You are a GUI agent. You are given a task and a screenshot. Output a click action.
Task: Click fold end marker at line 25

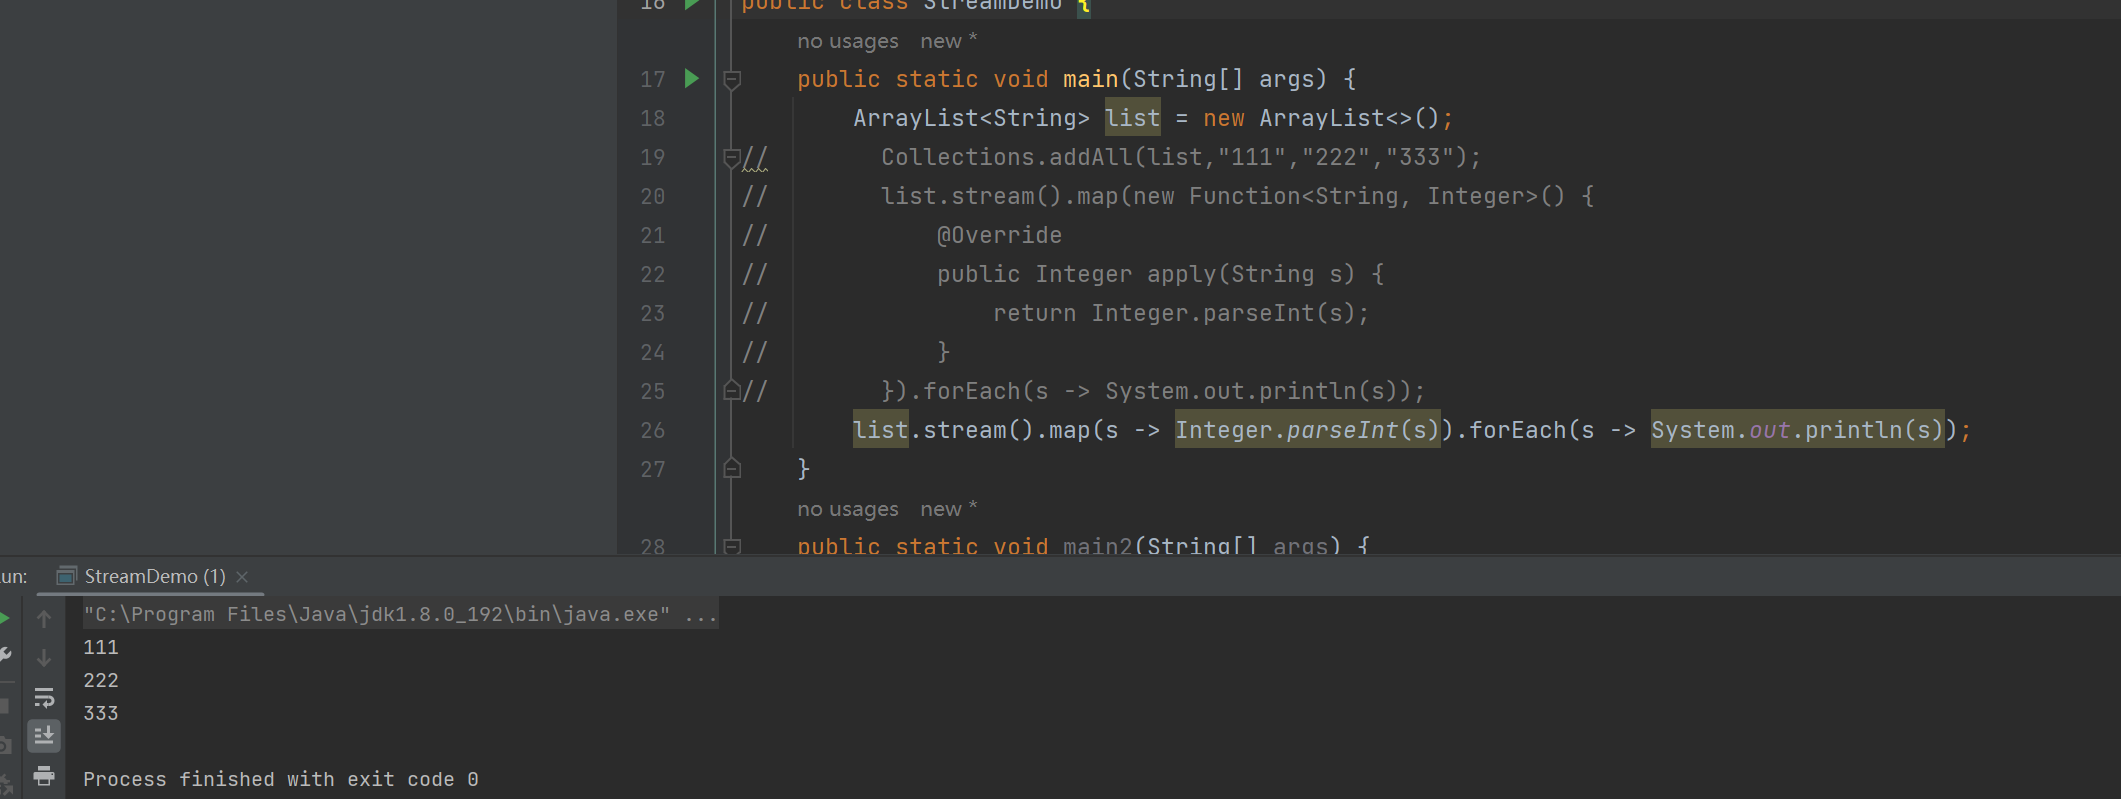731,391
